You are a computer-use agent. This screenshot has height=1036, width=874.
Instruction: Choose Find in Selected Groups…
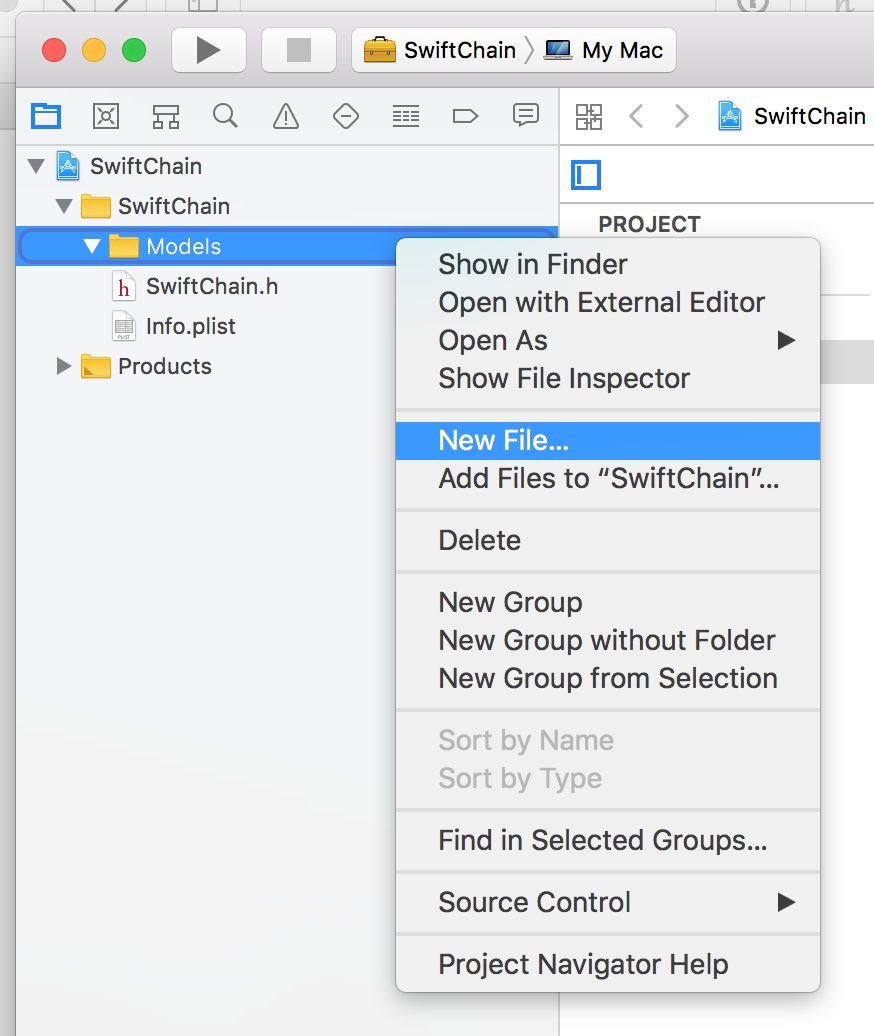[608, 840]
